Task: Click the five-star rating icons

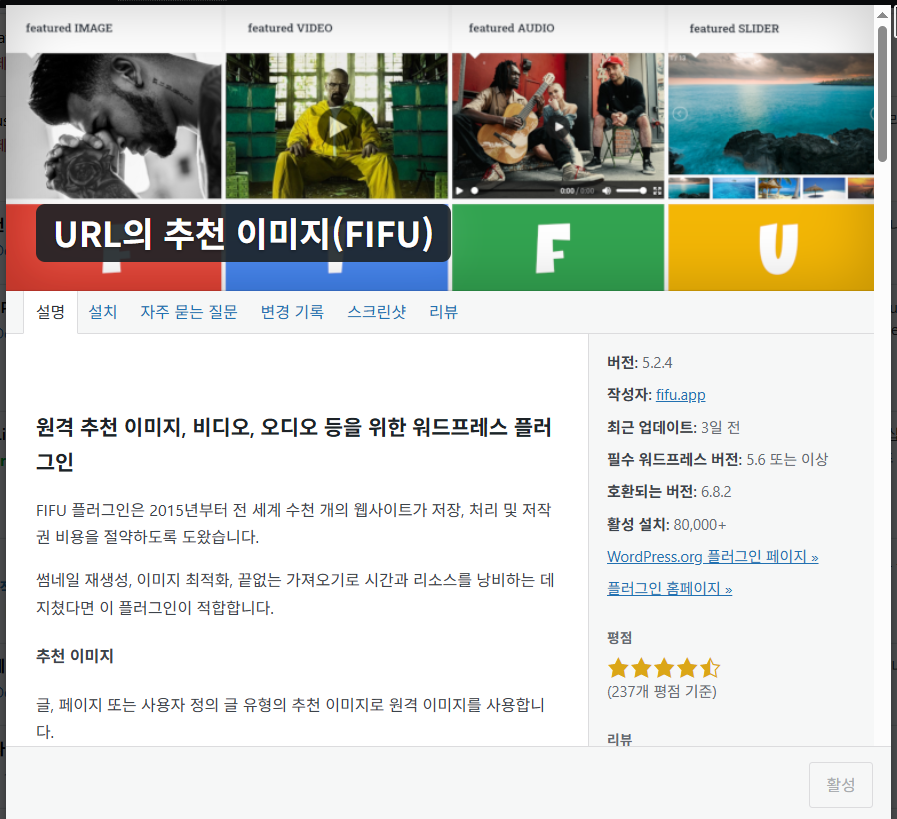Action: coord(664,668)
